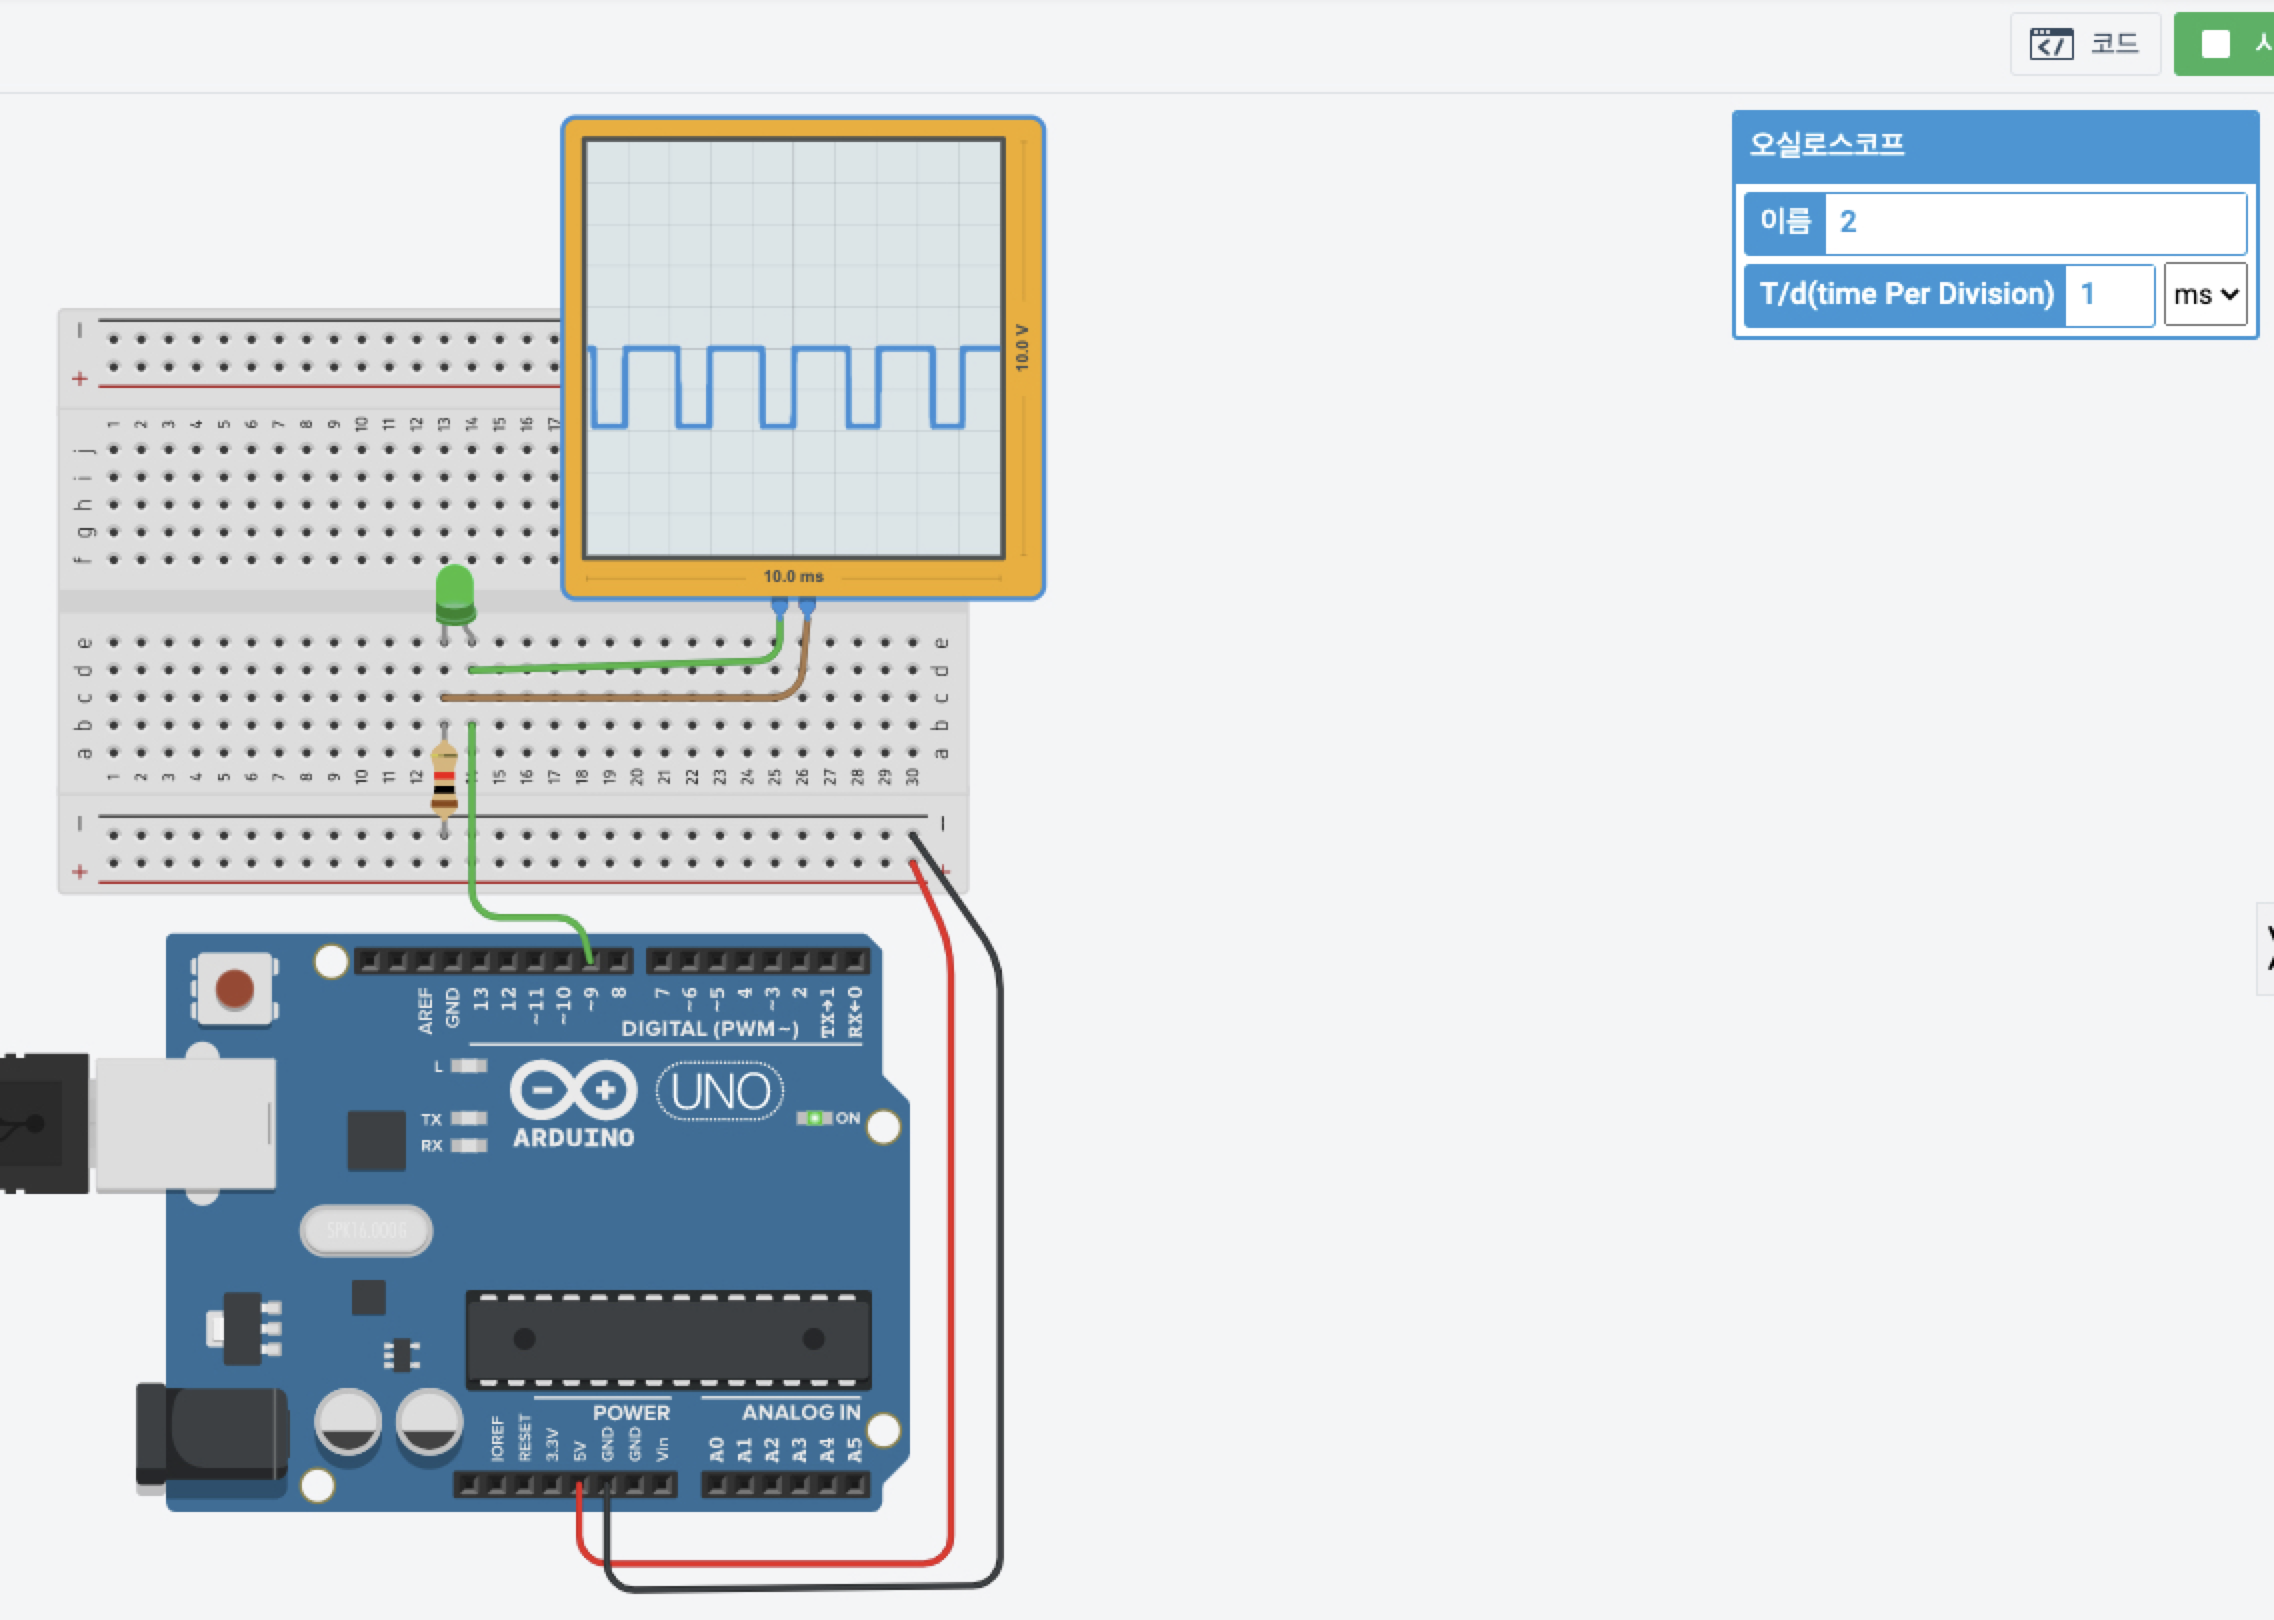
Task: Select the resistor component
Action: (444, 781)
